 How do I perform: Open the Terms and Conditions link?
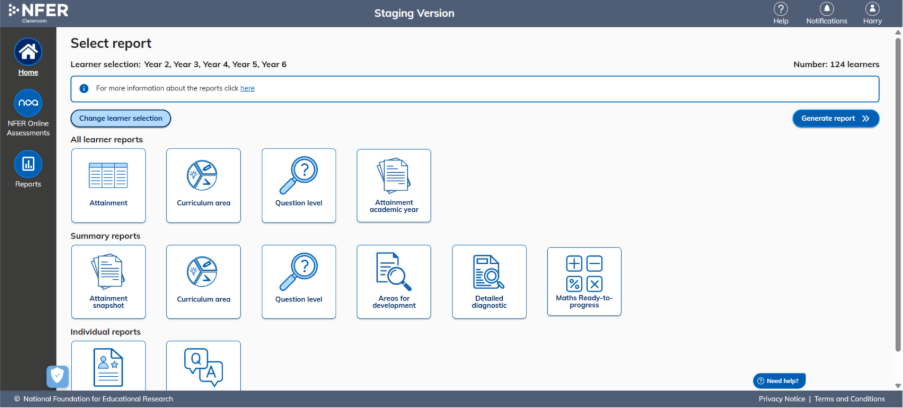click(x=849, y=399)
